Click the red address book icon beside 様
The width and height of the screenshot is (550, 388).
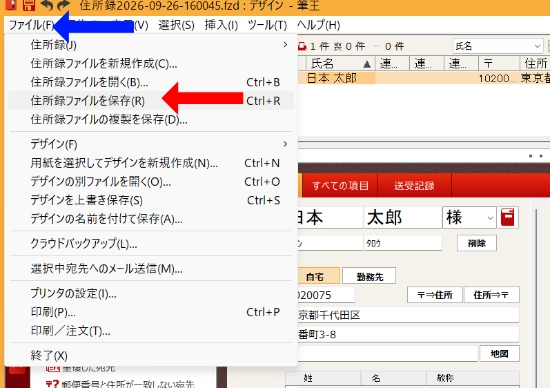[508, 217]
